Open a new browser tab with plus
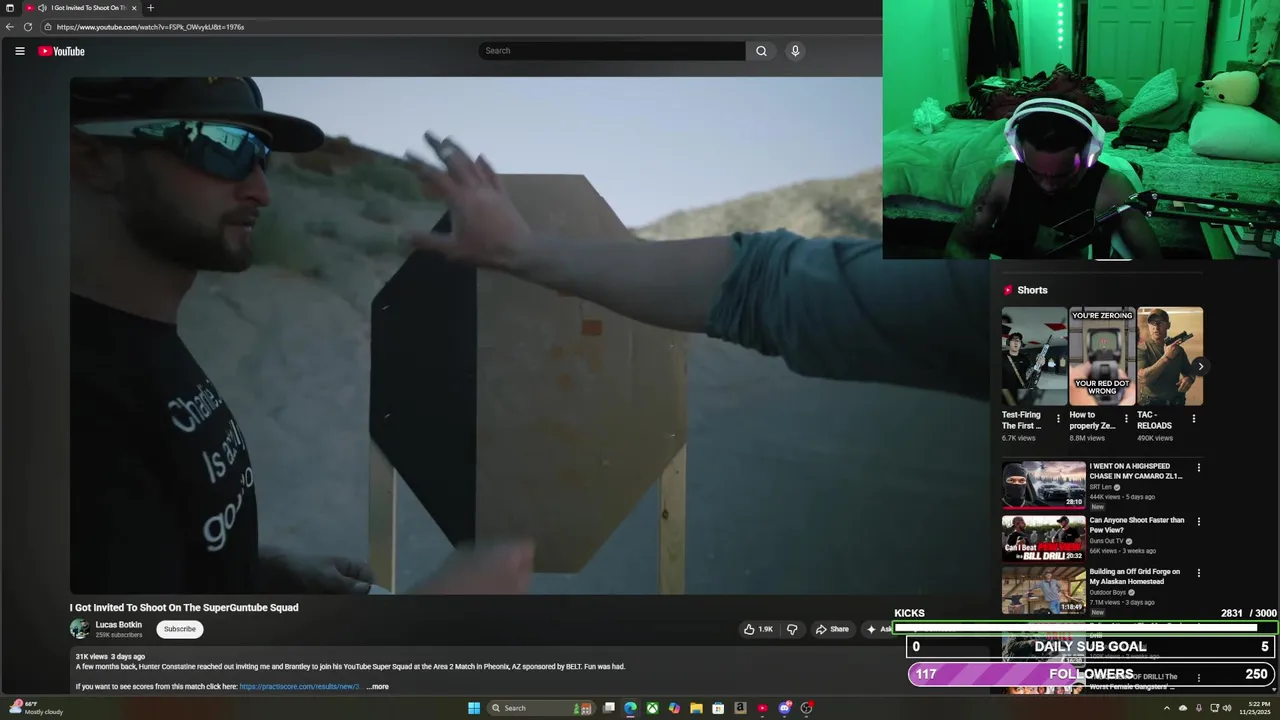 coord(150,8)
